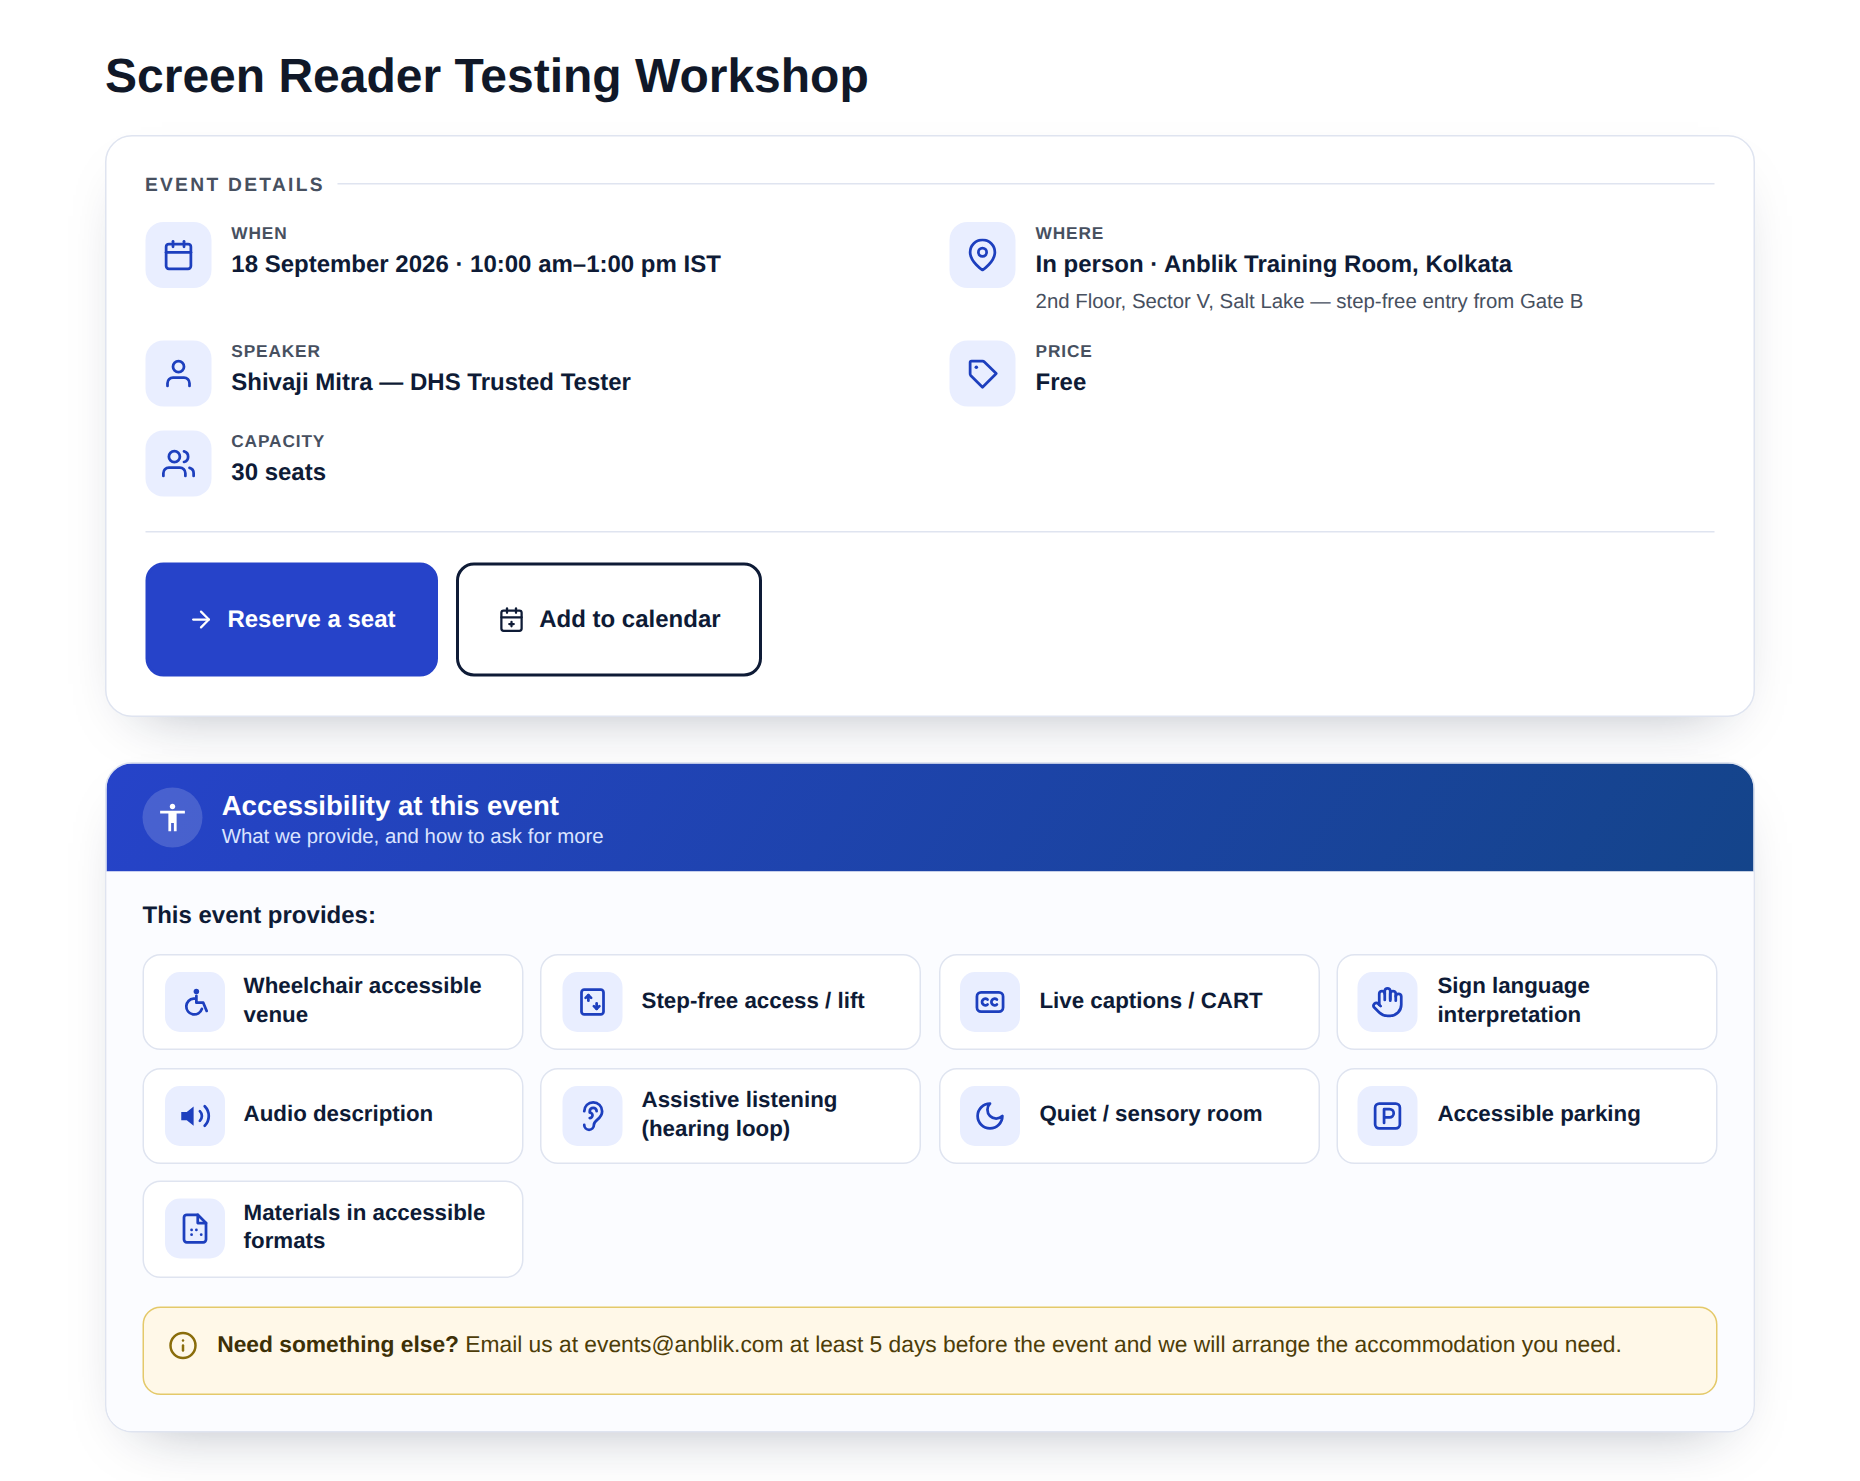Click the date 18 September 2026 text
The image size is (1860, 1481).
click(x=340, y=264)
